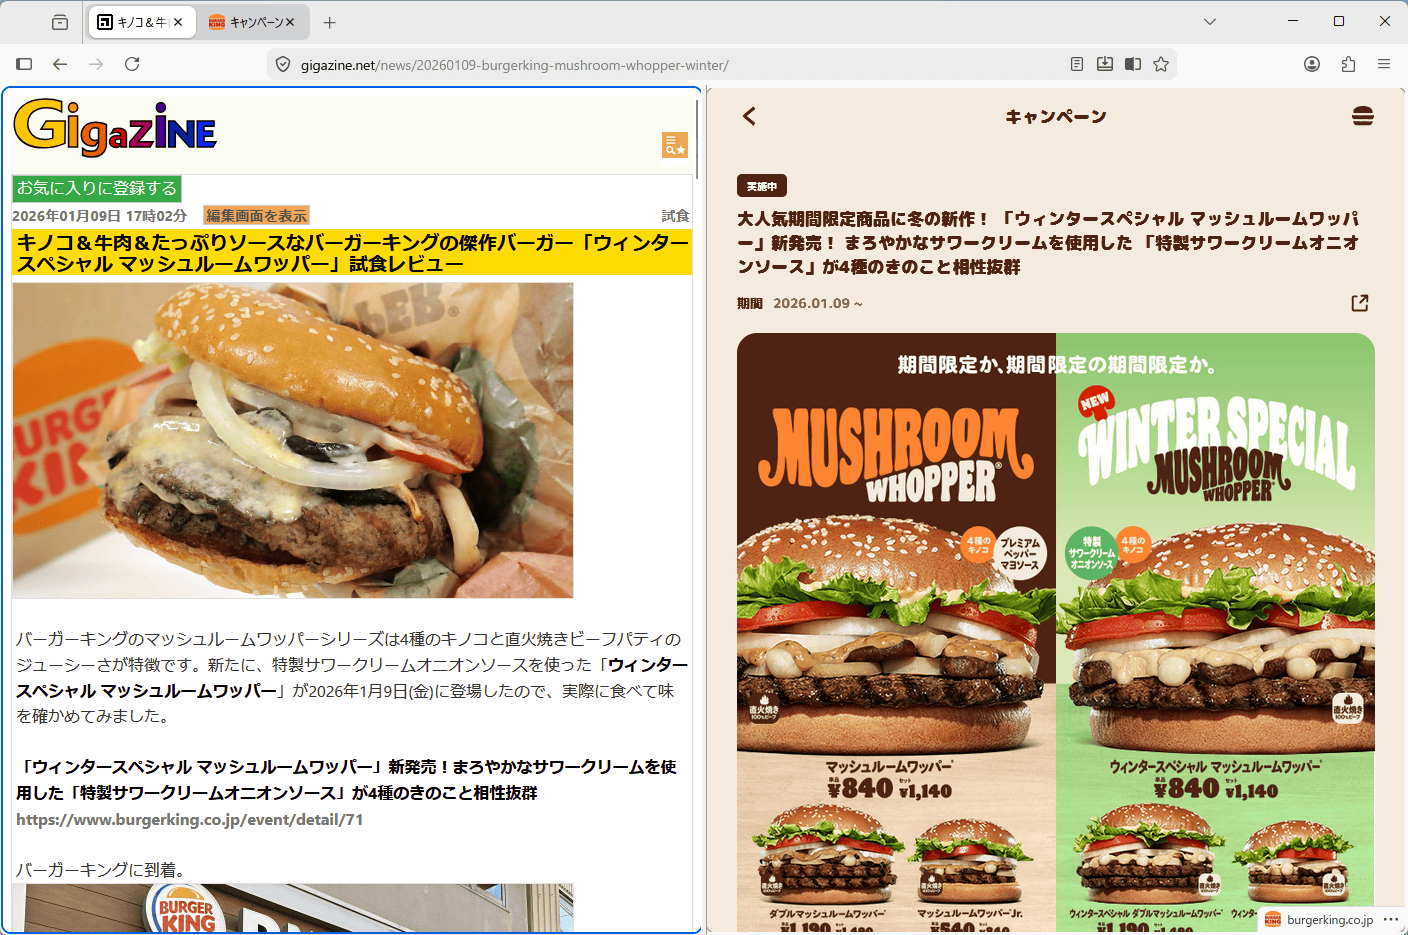This screenshot has width=1408, height=935.
Task: Click the reload page icon
Action: pyautogui.click(x=132, y=64)
